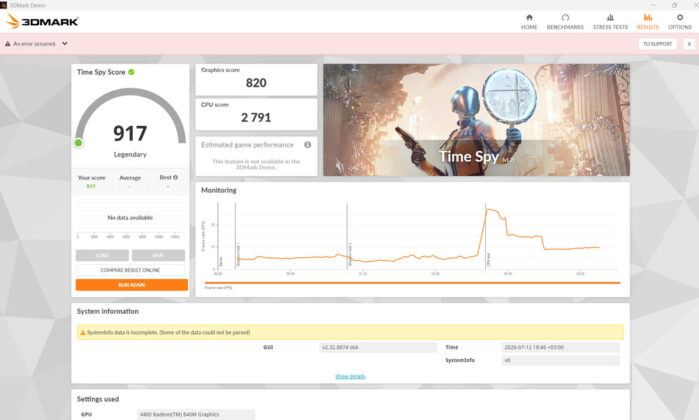Open the Benchmarks tab
Viewport: 699px width, 420px height.
pyautogui.click(x=565, y=21)
